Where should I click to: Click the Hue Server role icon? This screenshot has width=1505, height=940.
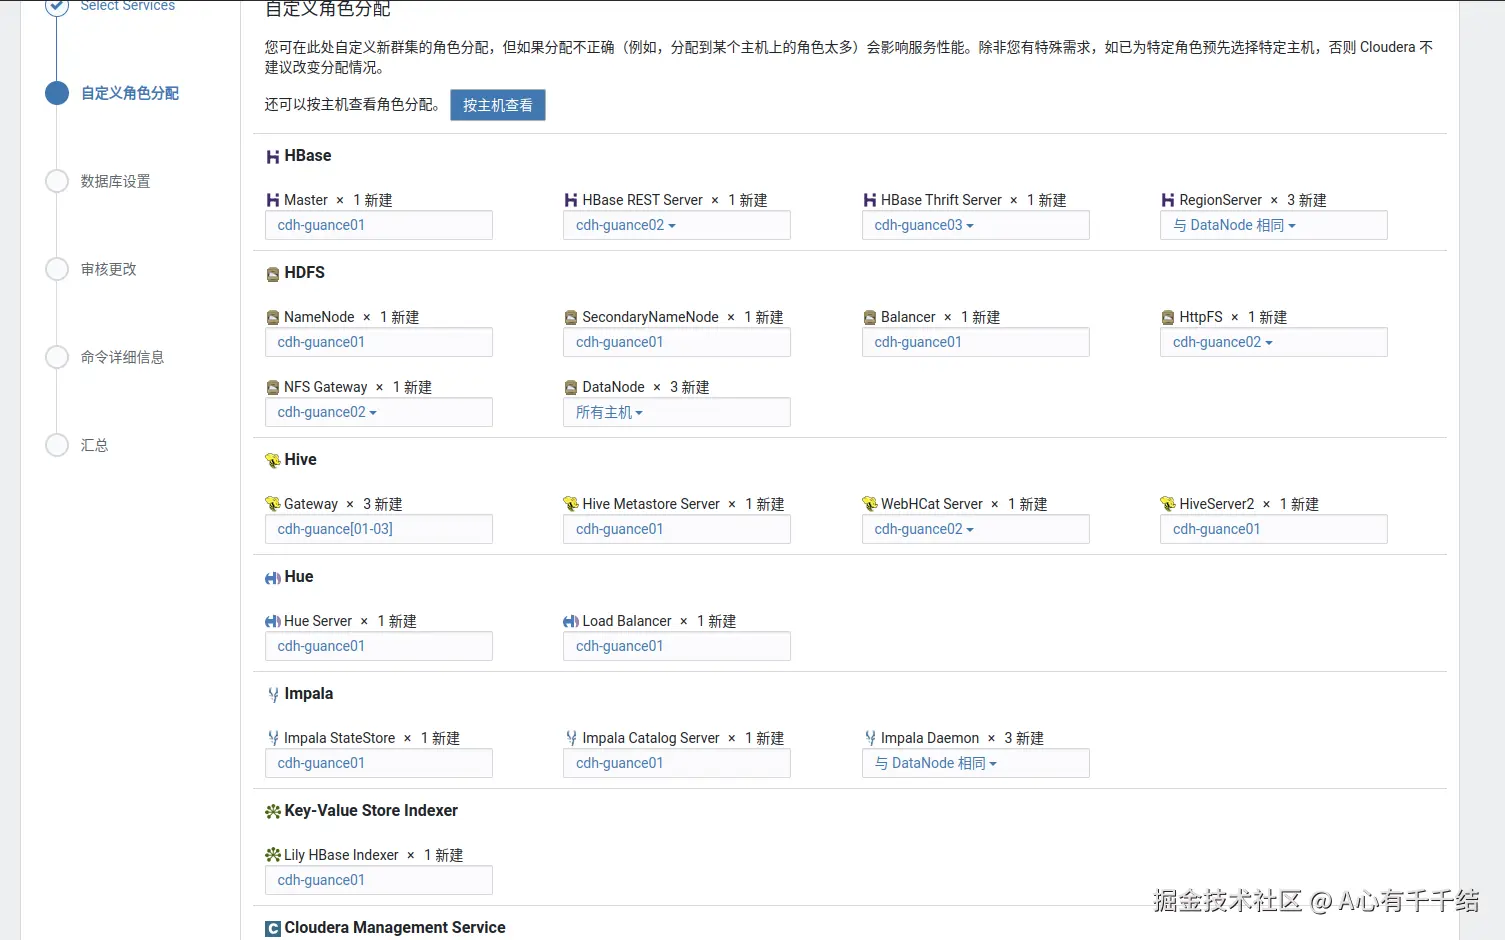(272, 622)
